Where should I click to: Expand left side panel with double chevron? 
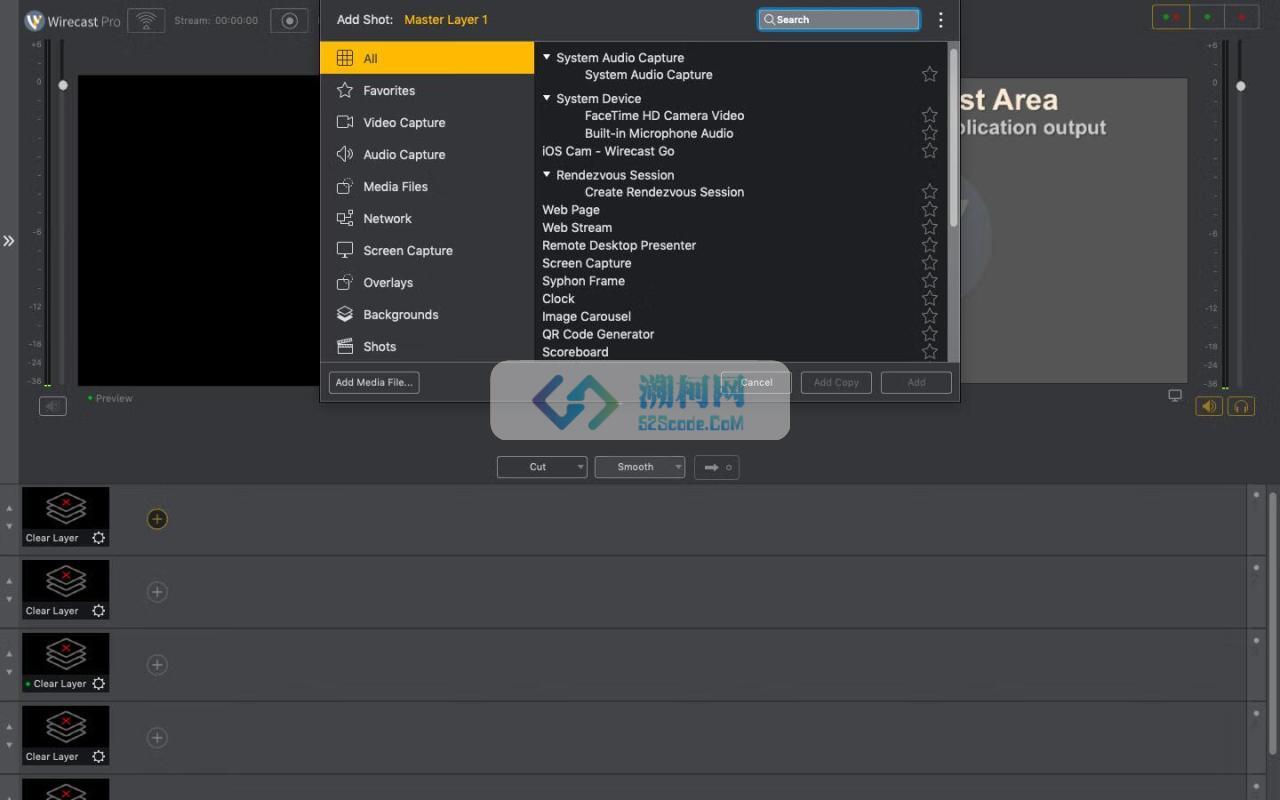click(8, 241)
